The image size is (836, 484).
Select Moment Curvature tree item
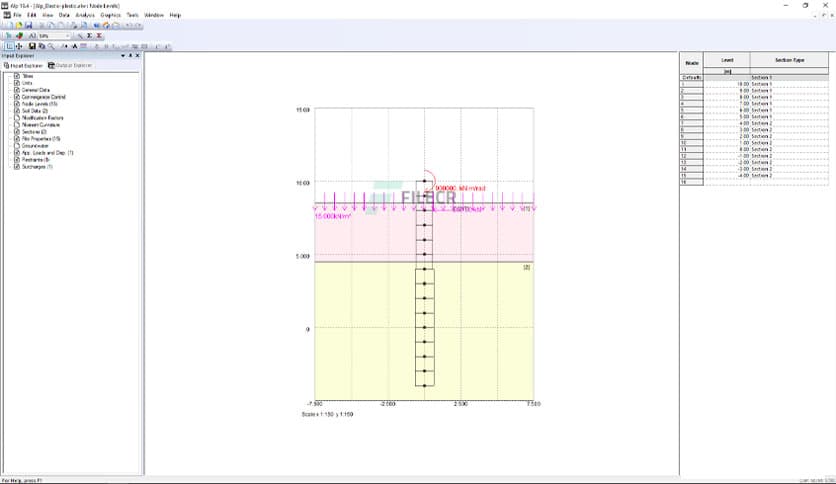coord(41,125)
